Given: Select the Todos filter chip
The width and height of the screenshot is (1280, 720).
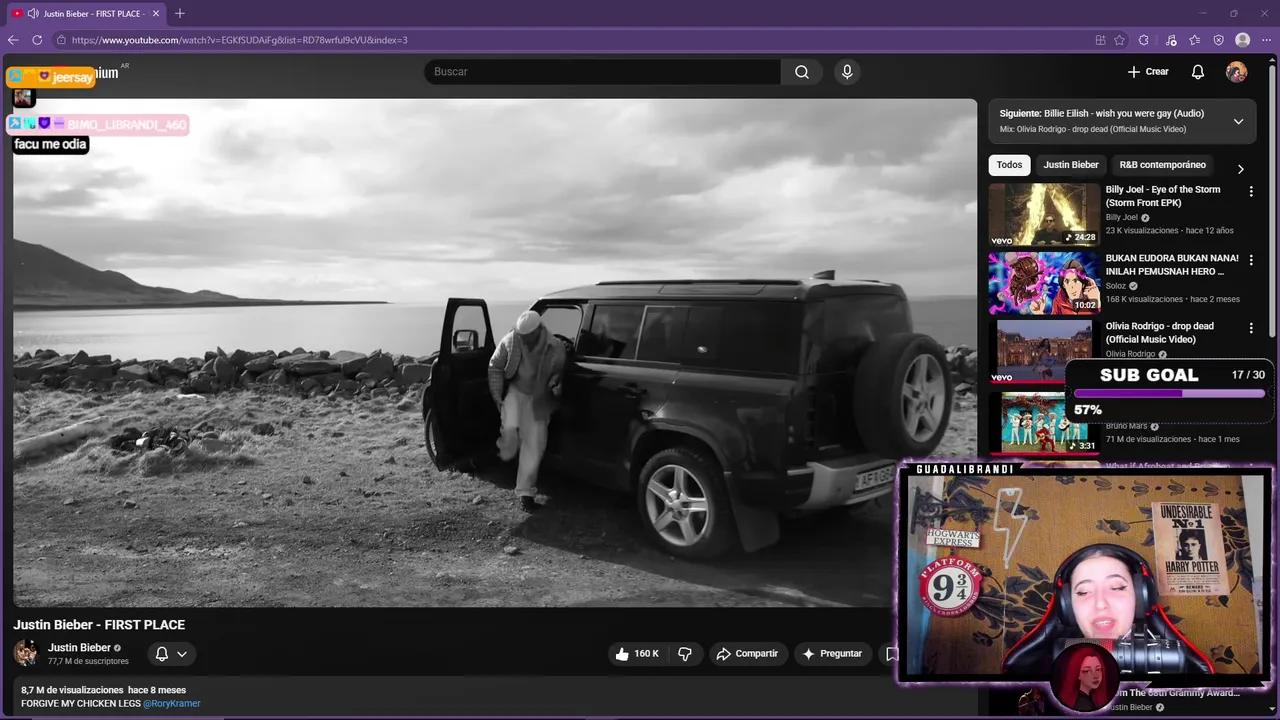Looking at the screenshot, I should [x=1009, y=165].
